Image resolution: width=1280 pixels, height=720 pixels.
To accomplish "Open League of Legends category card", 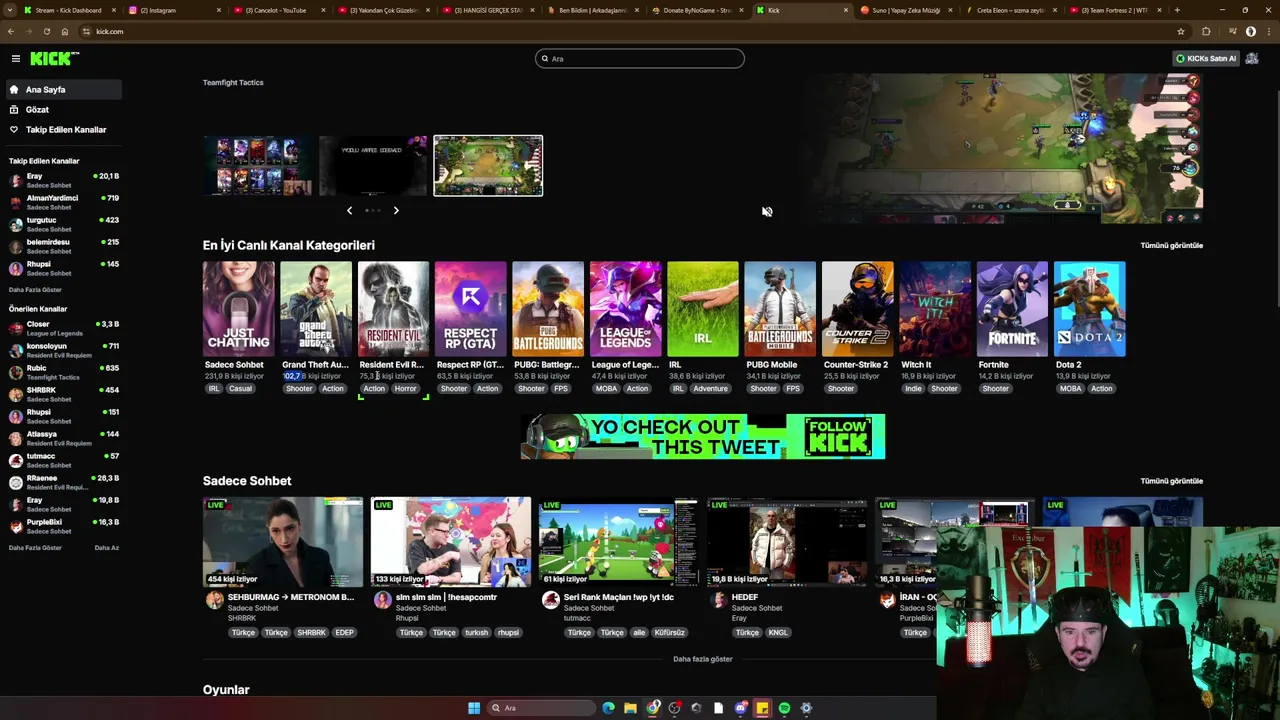I will (x=625, y=309).
